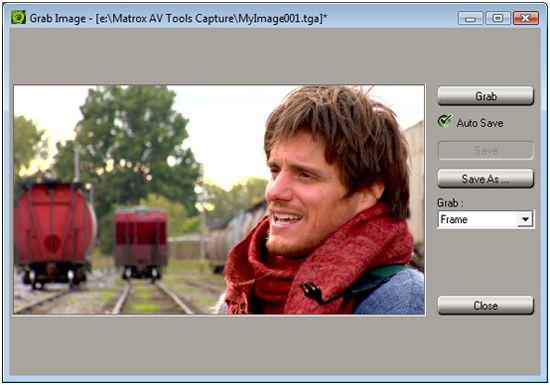Open the Save As... dialog
Viewport: 550px width, 385px height.
click(x=485, y=179)
